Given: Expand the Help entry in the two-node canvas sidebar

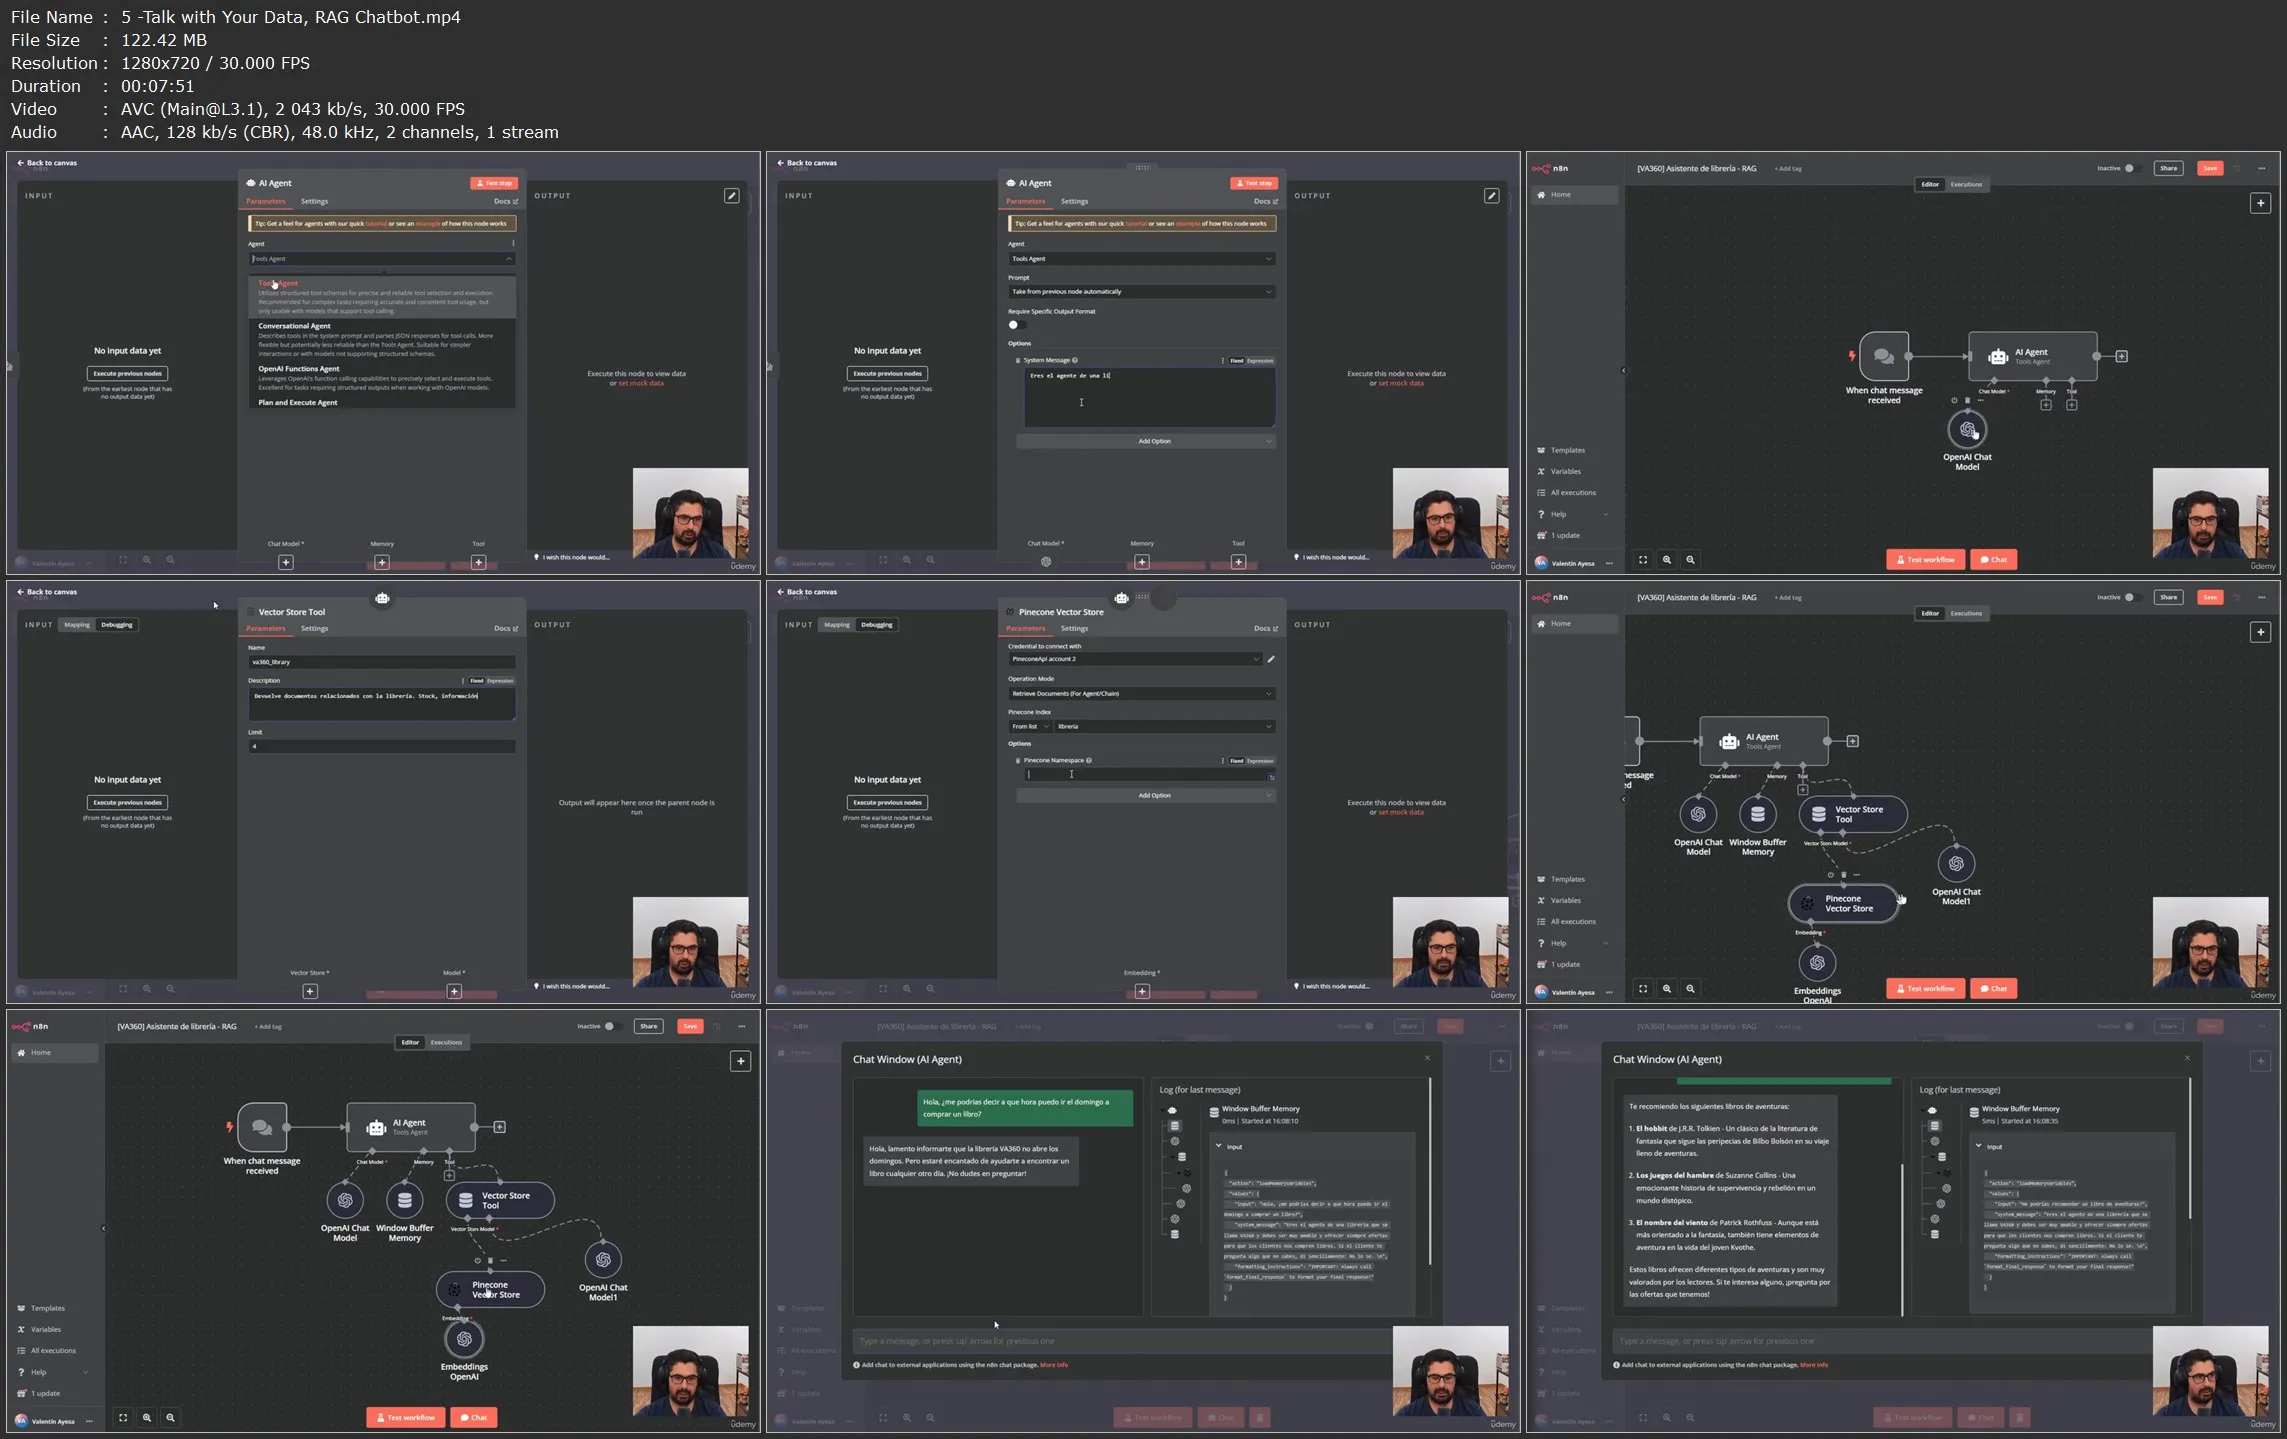Looking at the screenshot, I should [1573, 514].
